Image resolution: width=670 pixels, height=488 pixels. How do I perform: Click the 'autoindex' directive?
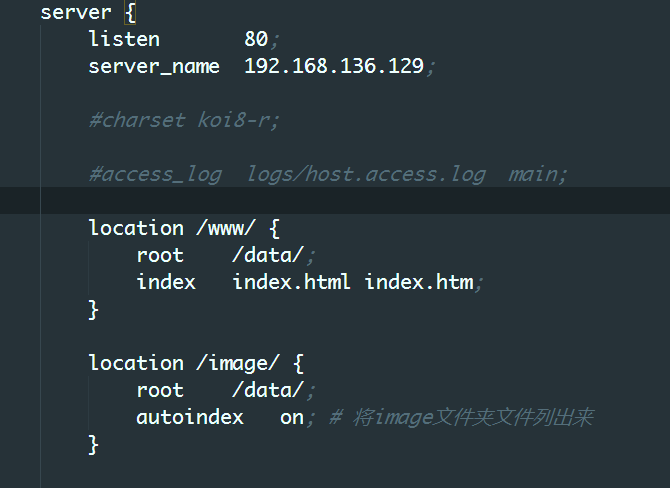tap(190, 417)
